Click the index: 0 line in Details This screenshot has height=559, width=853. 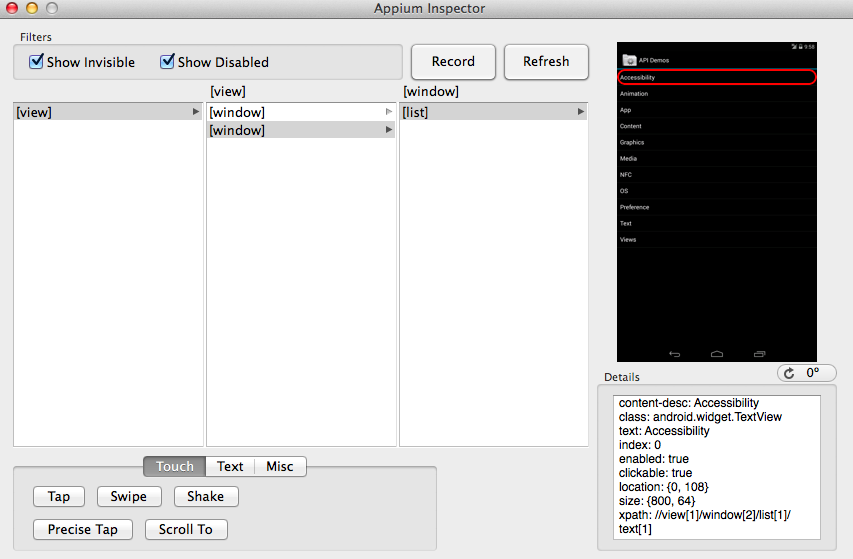[640, 445]
